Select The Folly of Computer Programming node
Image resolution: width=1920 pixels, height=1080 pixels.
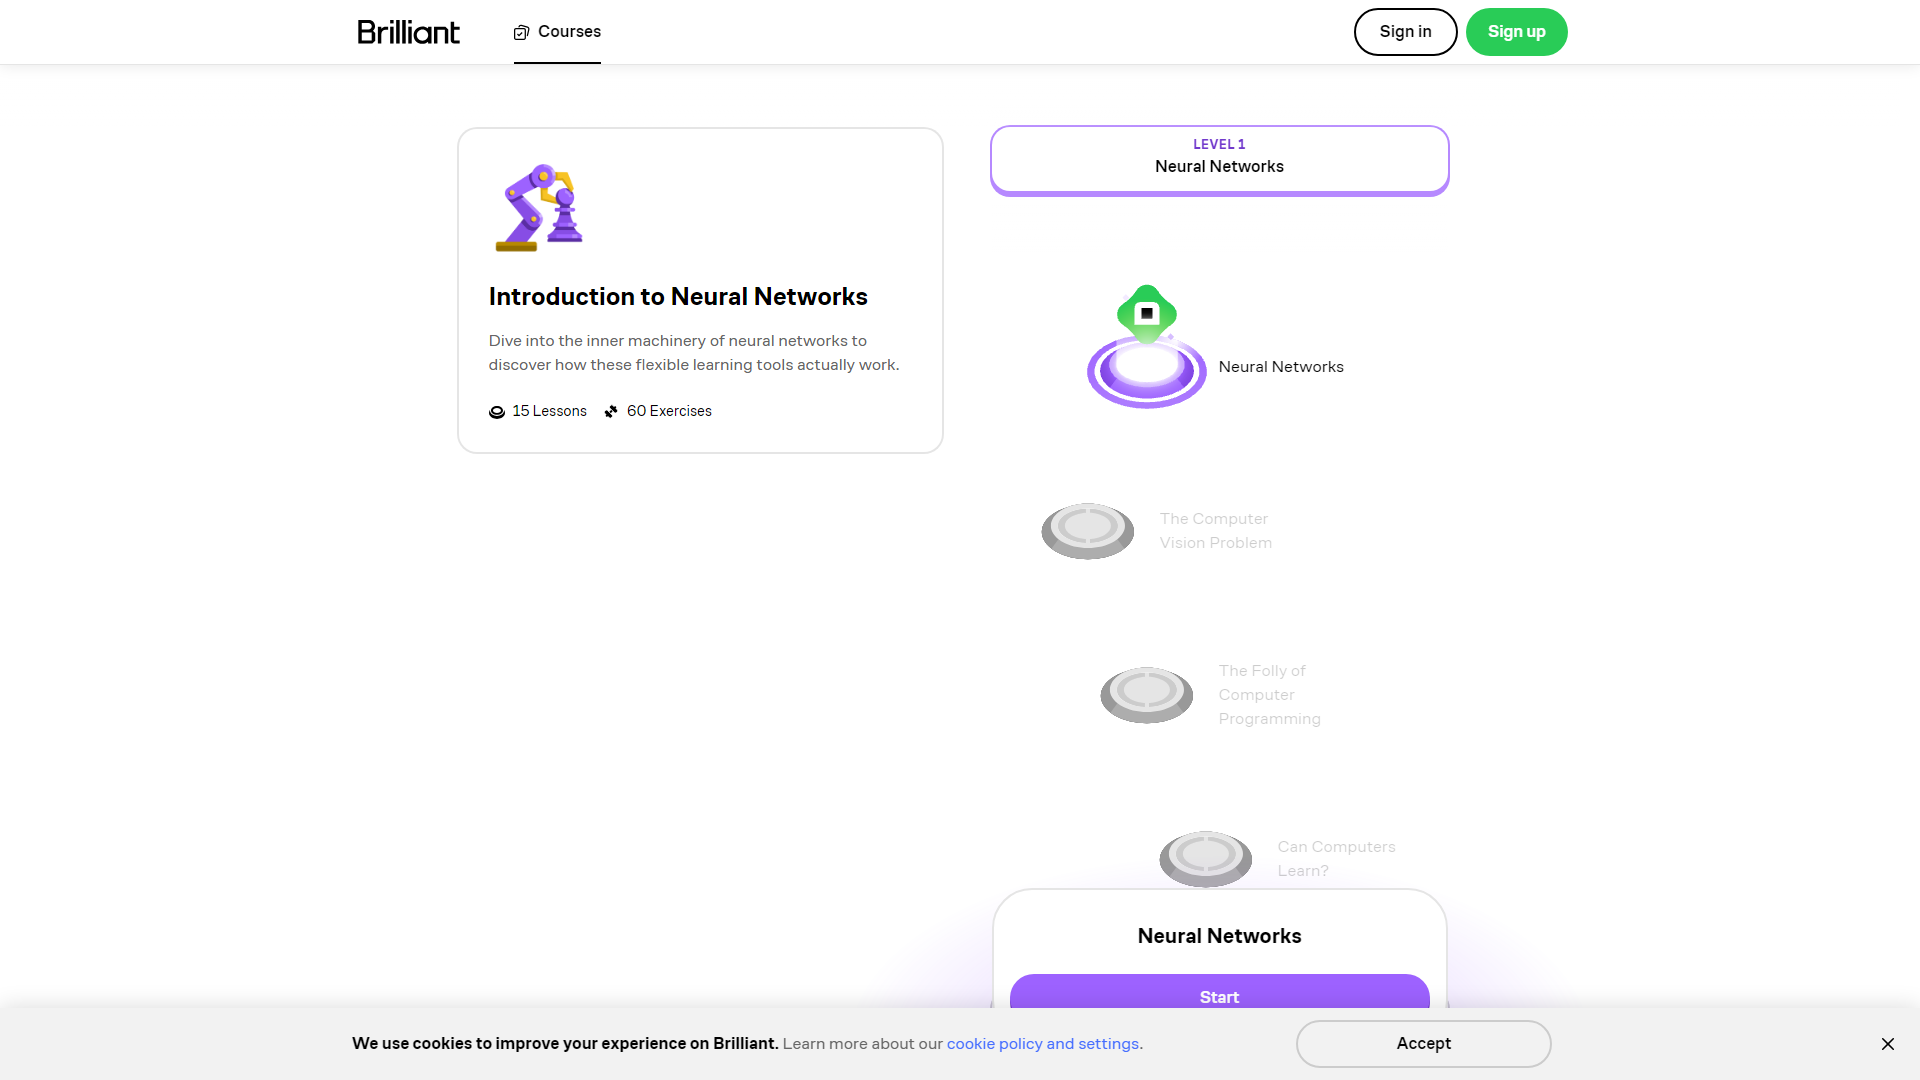point(1146,694)
